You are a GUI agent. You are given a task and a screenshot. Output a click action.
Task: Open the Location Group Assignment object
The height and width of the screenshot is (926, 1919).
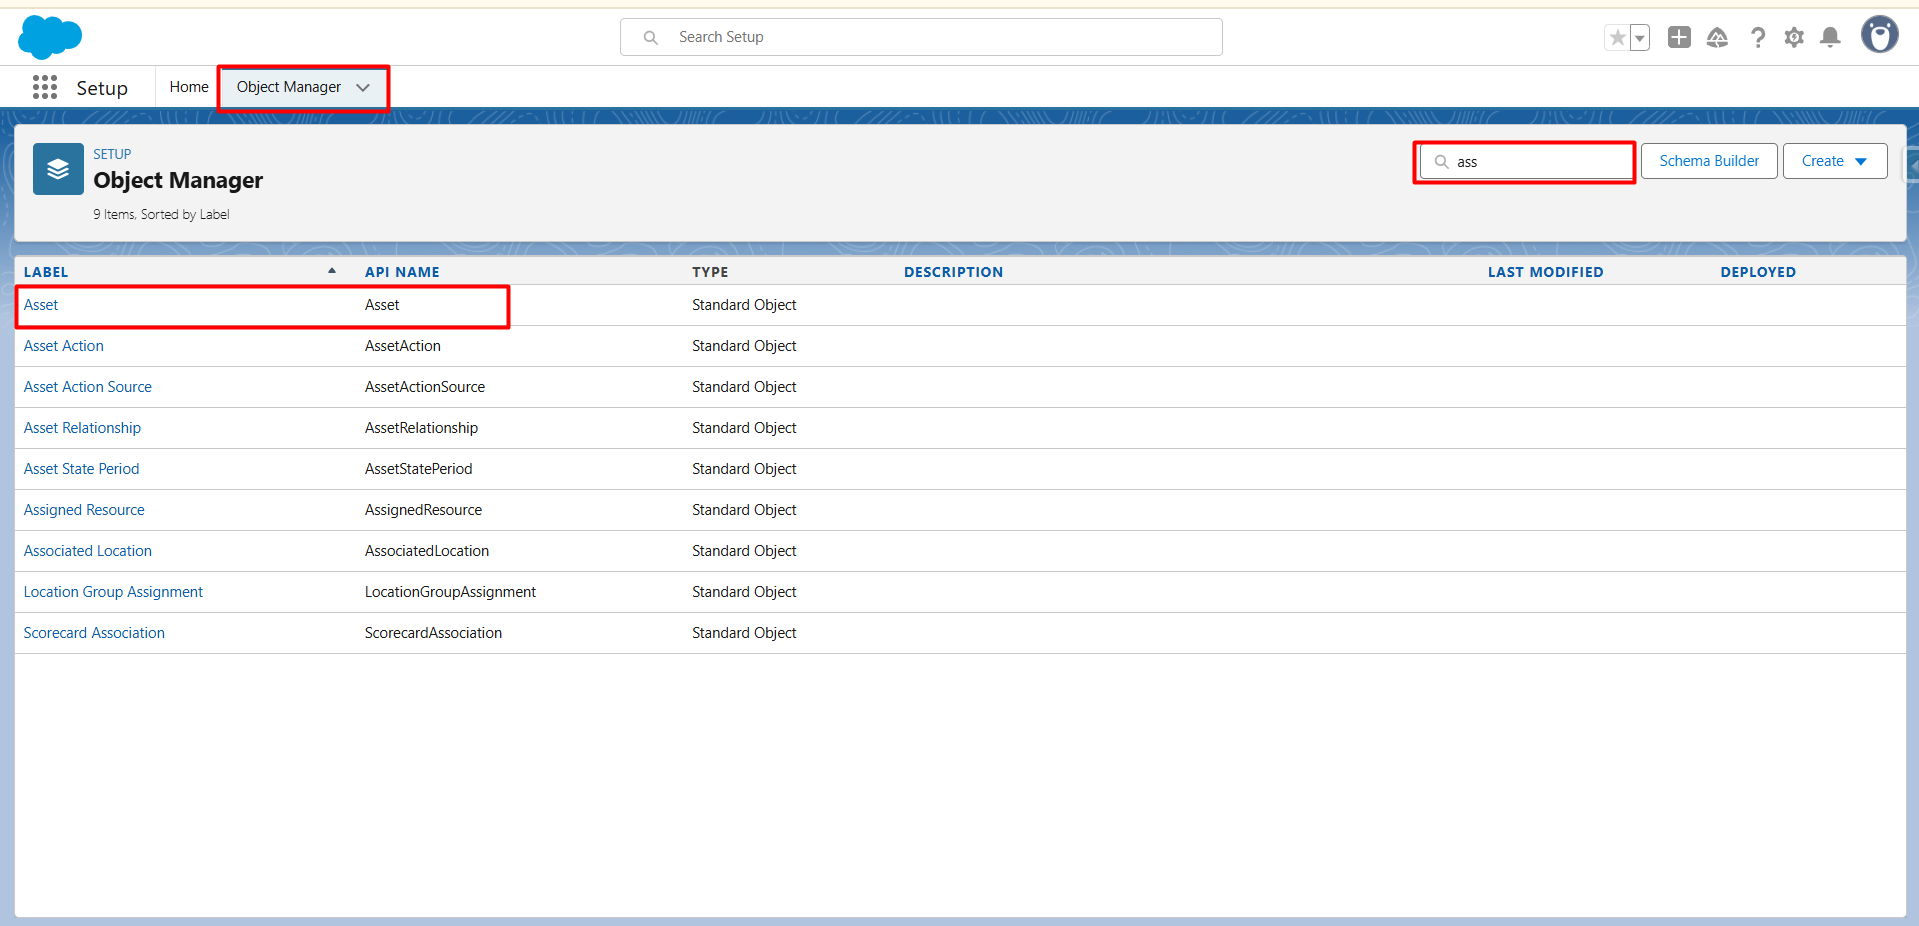(113, 592)
